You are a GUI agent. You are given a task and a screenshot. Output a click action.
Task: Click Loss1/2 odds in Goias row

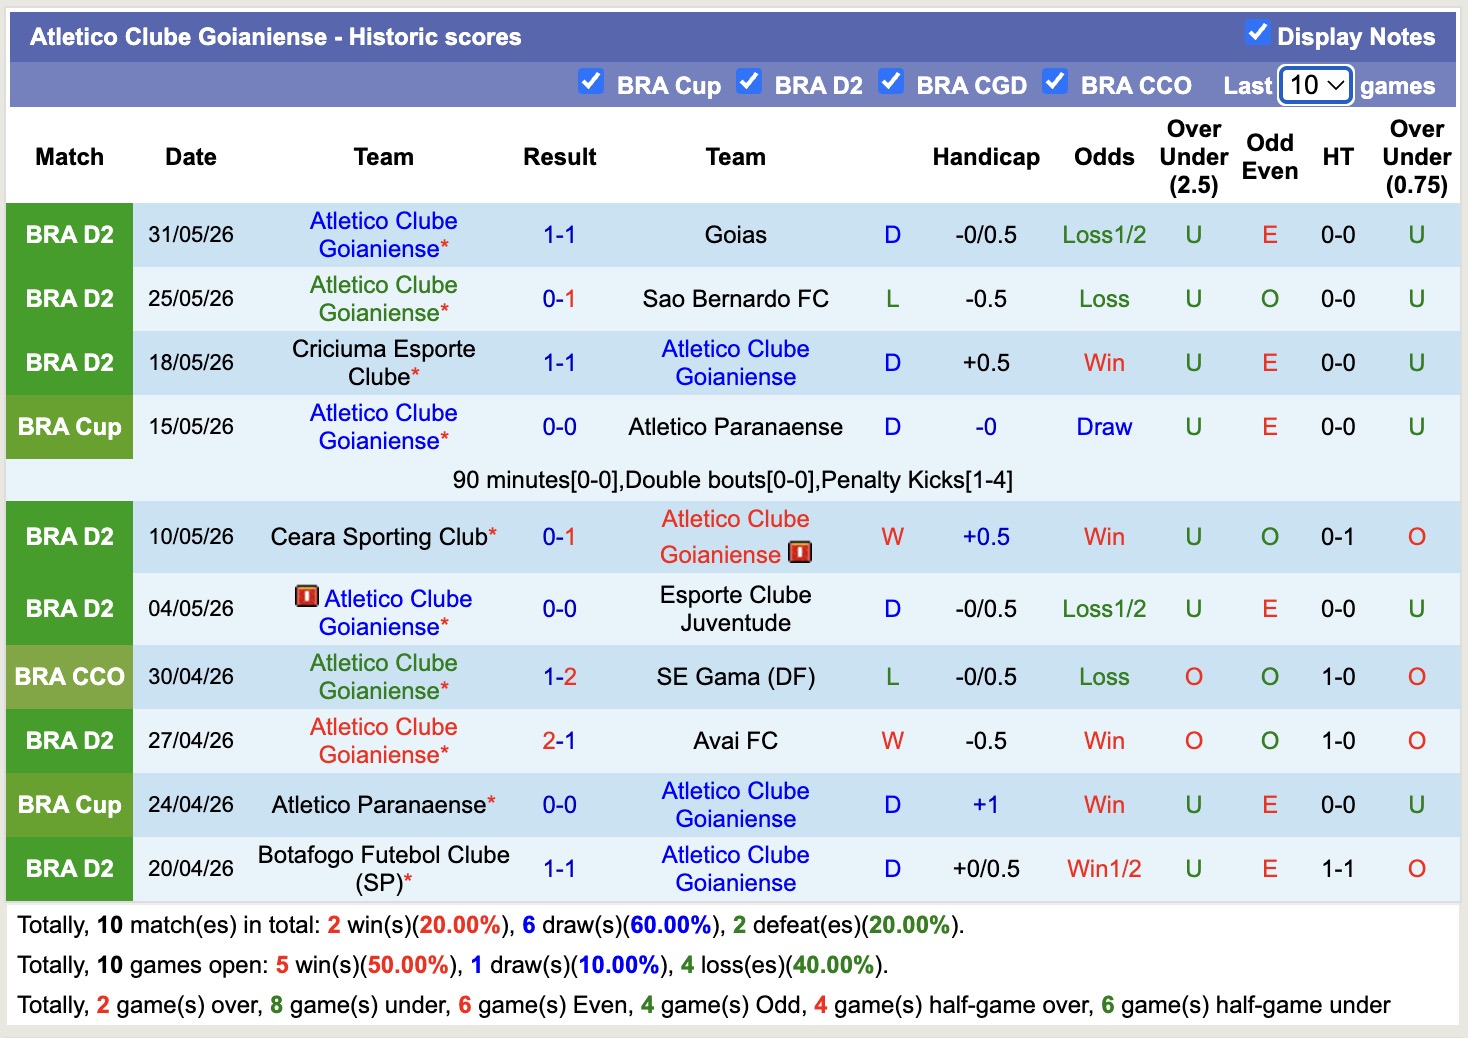1104,235
